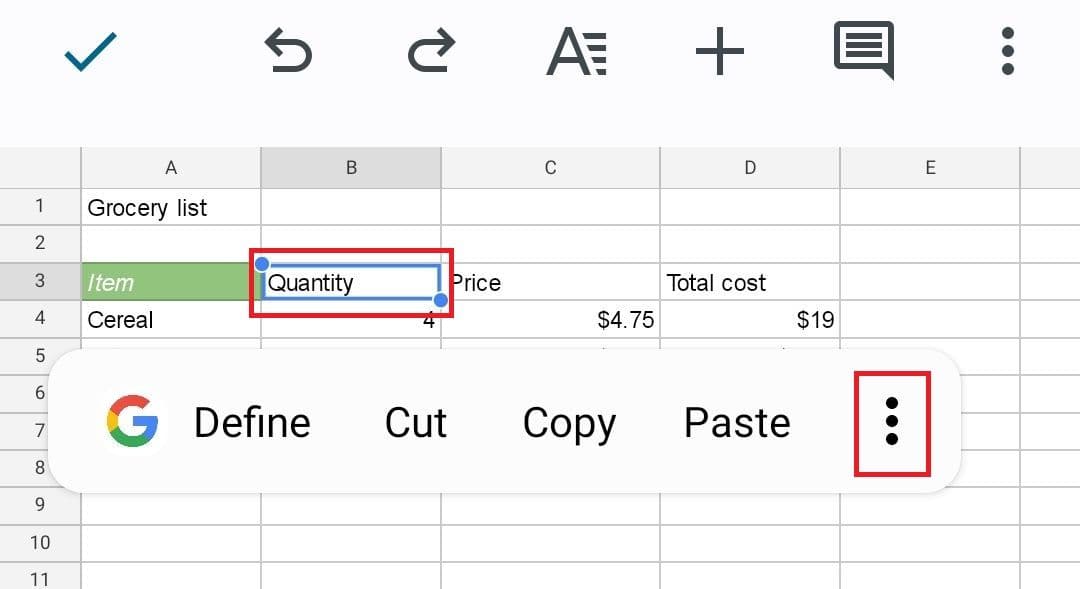Image resolution: width=1080 pixels, height=589 pixels.
Task: Select the Total cost cell
Action: [750, 283]
